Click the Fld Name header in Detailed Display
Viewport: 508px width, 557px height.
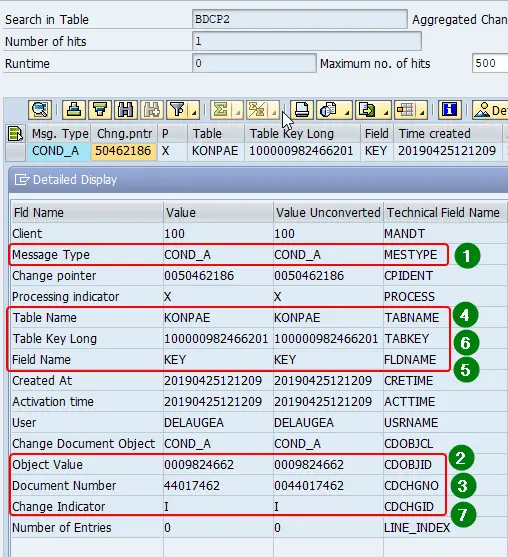87,212
